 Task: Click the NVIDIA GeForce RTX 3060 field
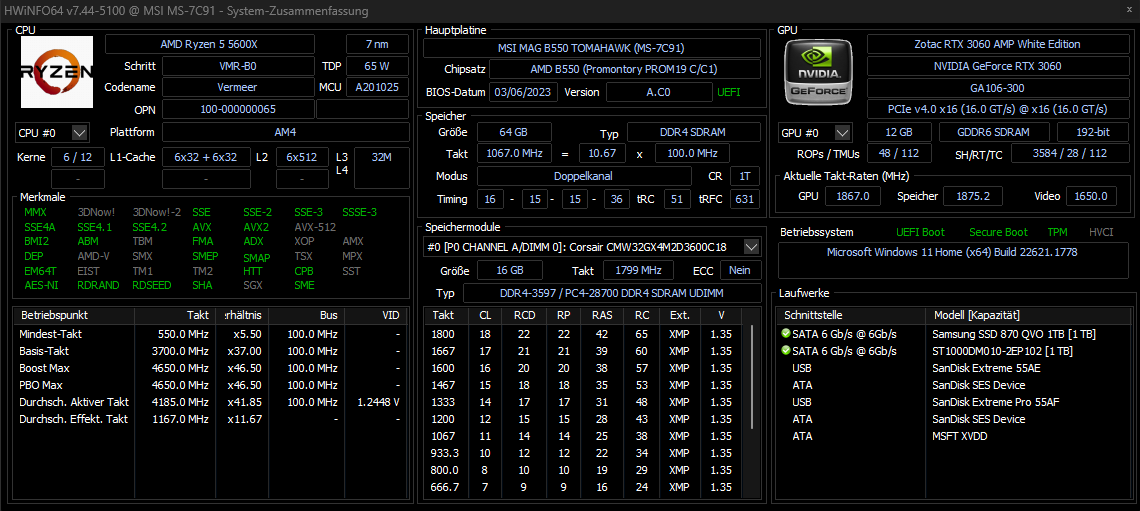pos(997,66)
